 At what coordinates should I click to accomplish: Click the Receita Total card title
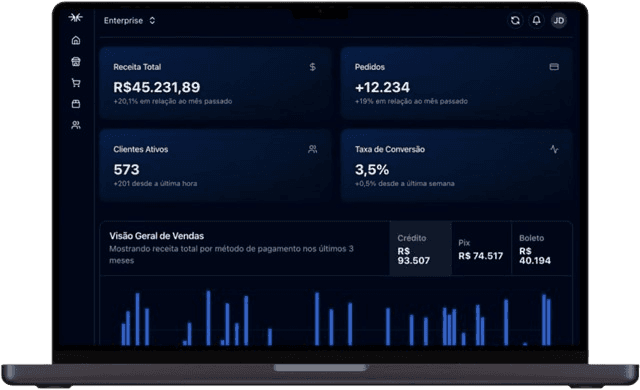pos(137,67)
